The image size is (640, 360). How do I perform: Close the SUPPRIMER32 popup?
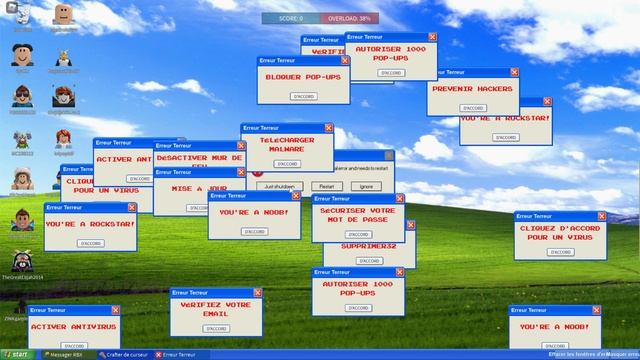[x=411, y=225]
